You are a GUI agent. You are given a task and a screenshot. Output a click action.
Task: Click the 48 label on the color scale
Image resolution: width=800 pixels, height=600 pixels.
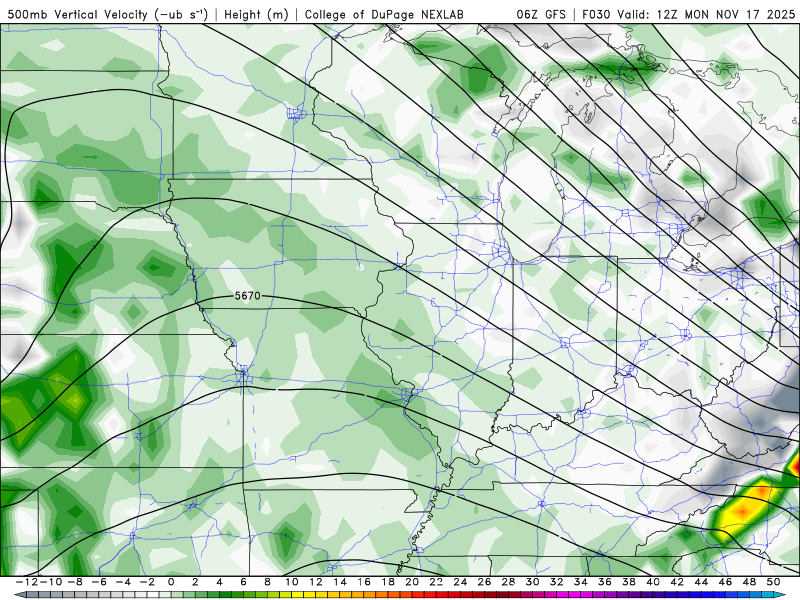(749, 582)
